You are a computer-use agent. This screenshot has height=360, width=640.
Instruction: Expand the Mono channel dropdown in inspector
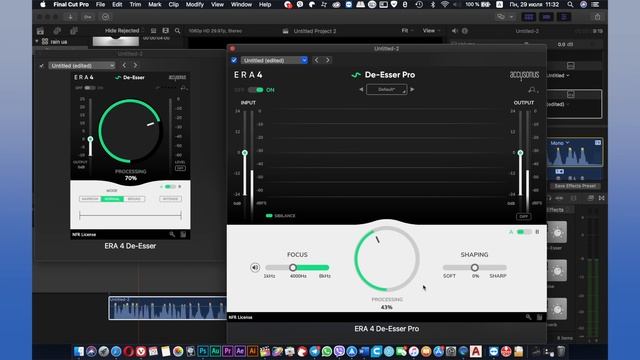click(x=560, y=143)
